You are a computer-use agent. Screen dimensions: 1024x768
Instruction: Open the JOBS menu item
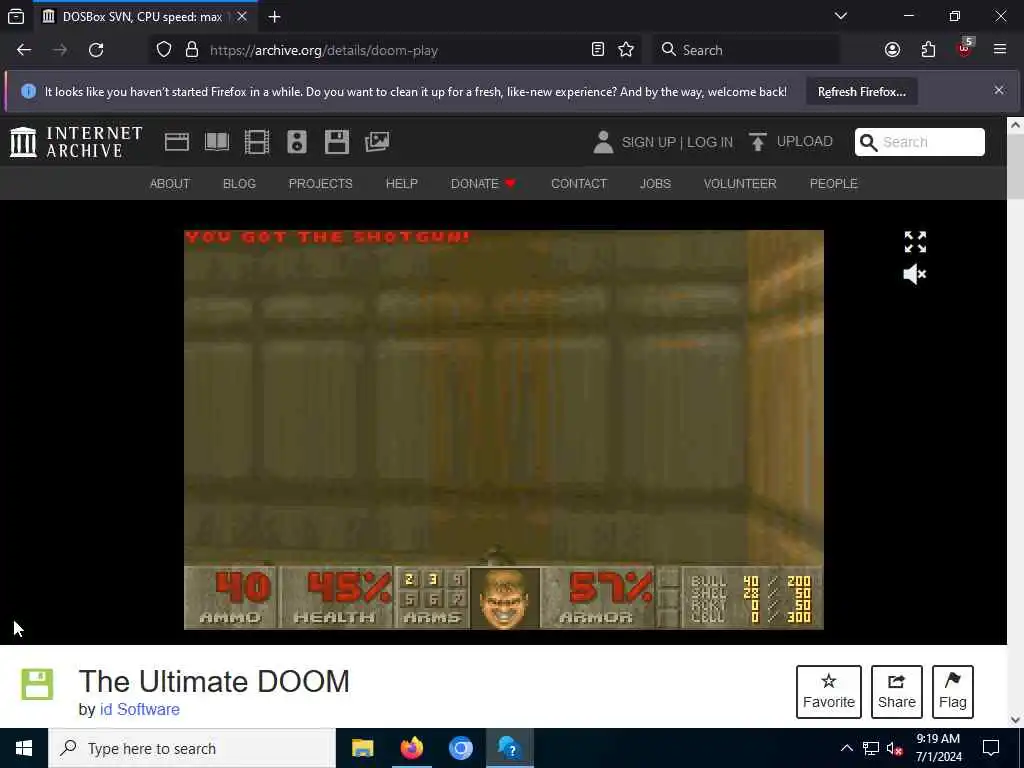tap(655, 184)
